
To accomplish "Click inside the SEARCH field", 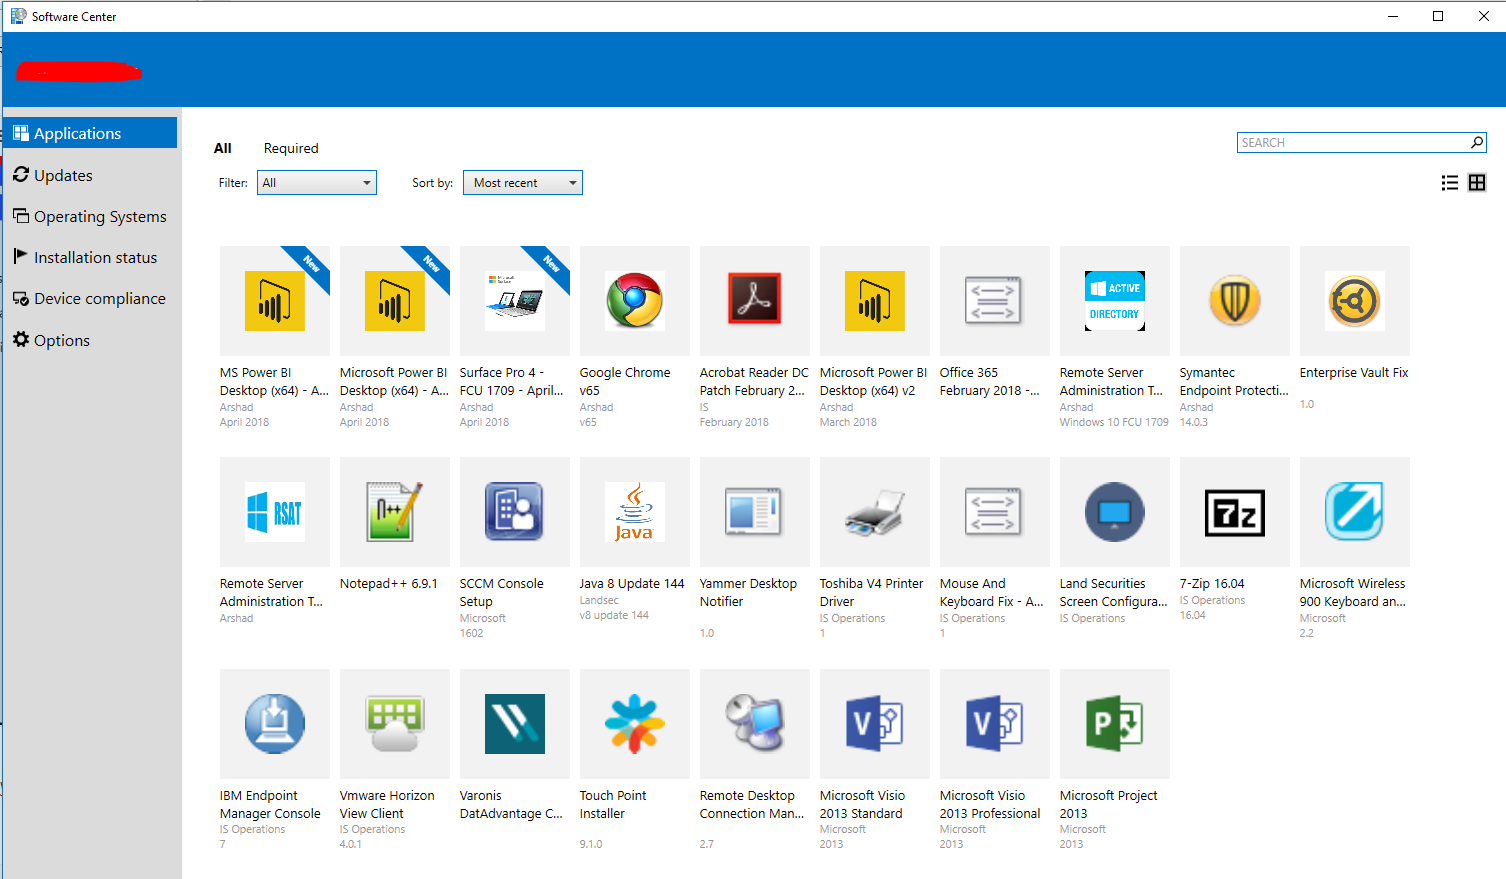I will coord(1352,143).
